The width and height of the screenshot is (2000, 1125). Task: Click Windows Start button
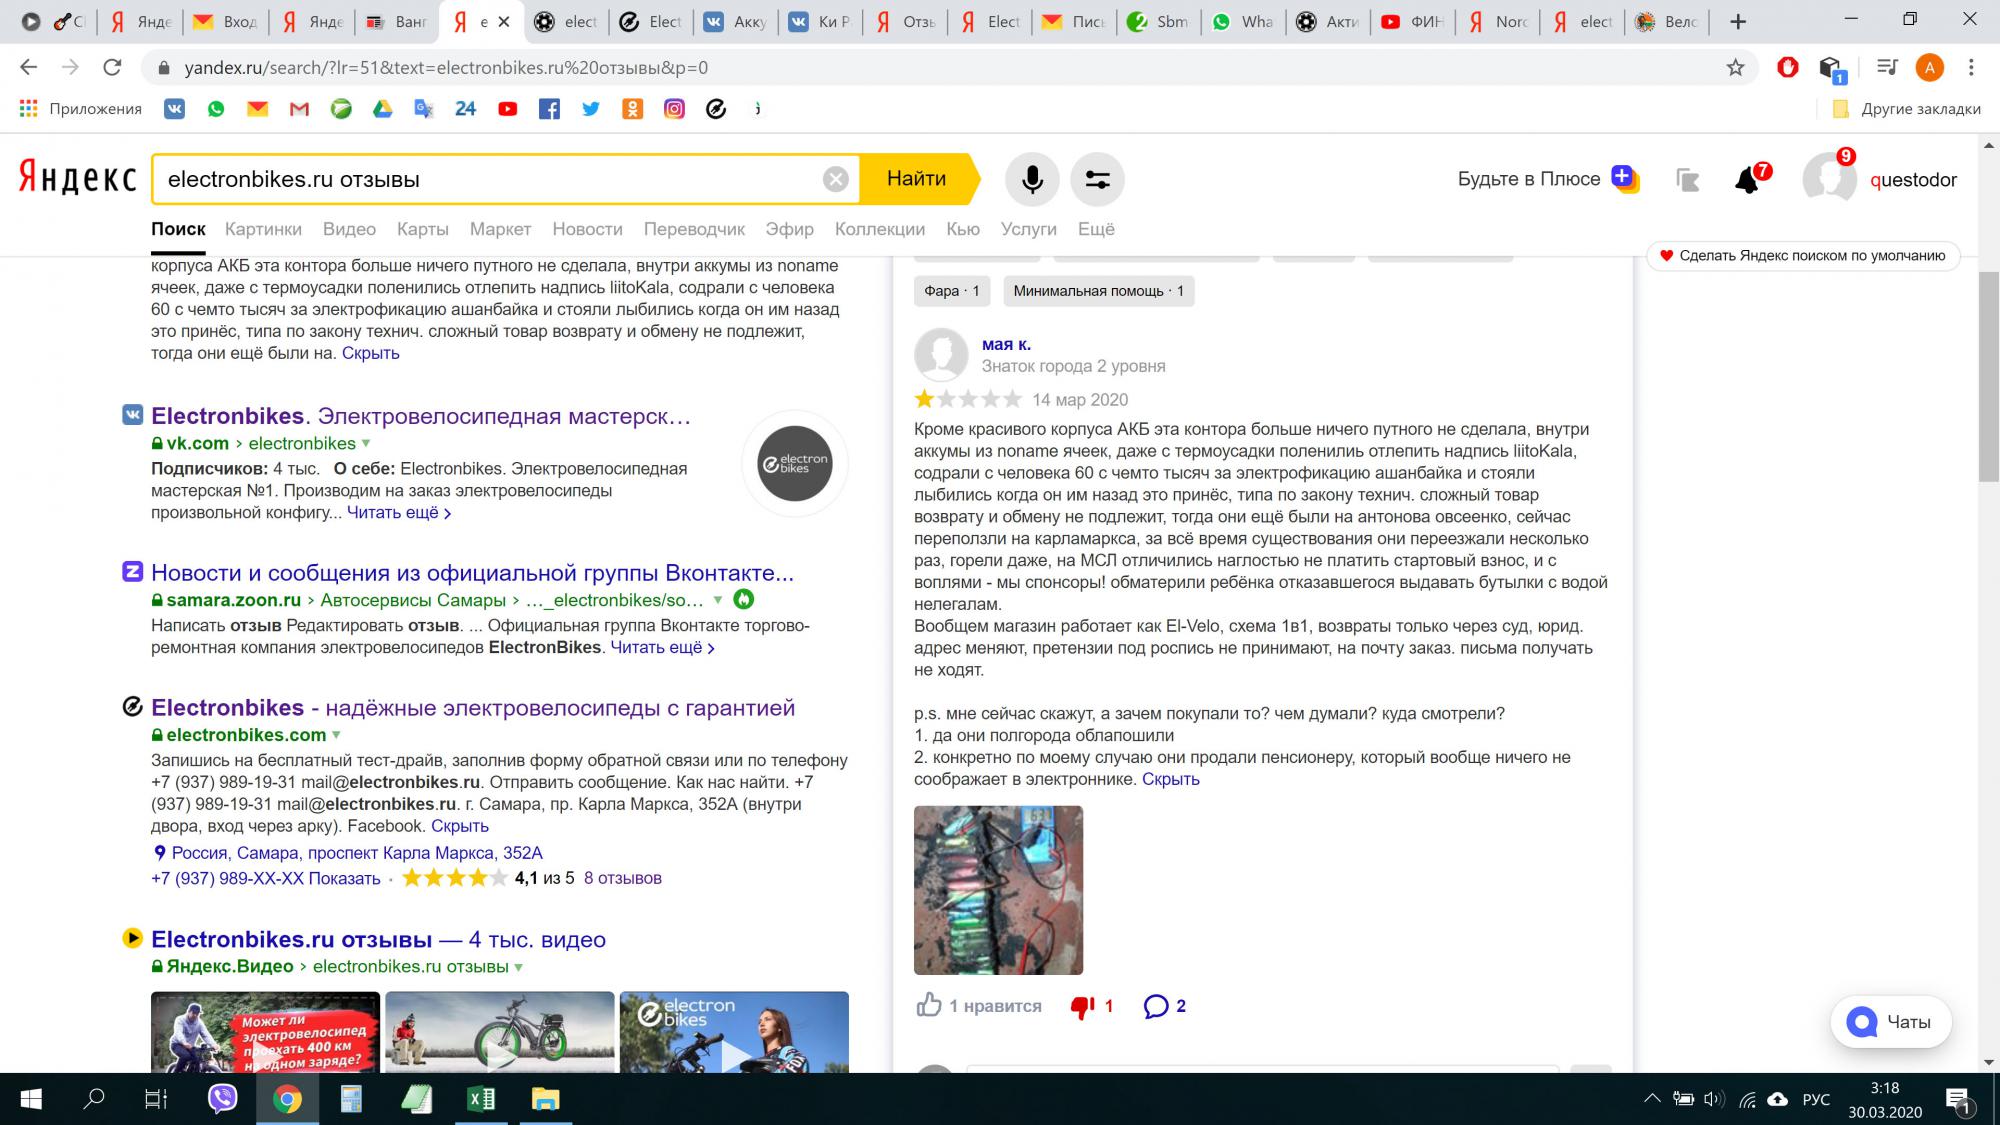[31, 1100]
